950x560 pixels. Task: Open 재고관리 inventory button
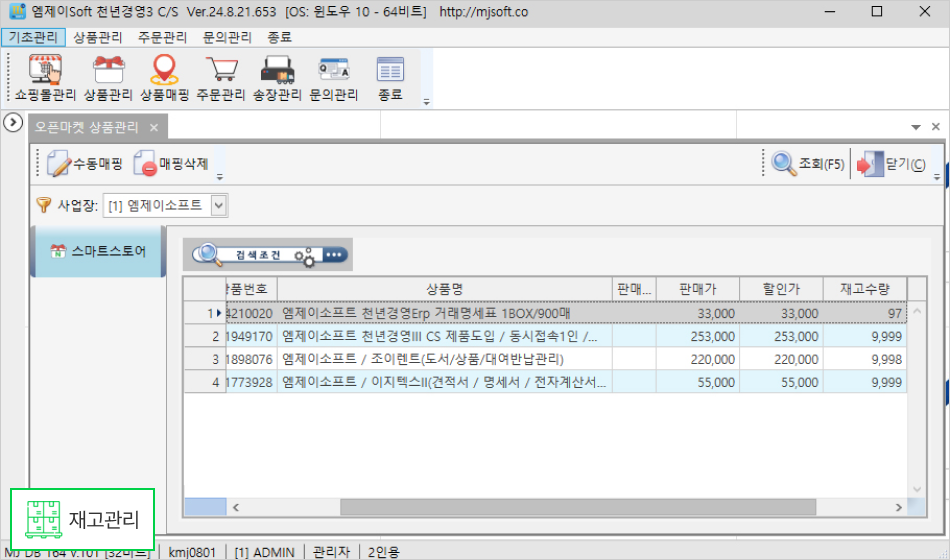click(82, 519)
